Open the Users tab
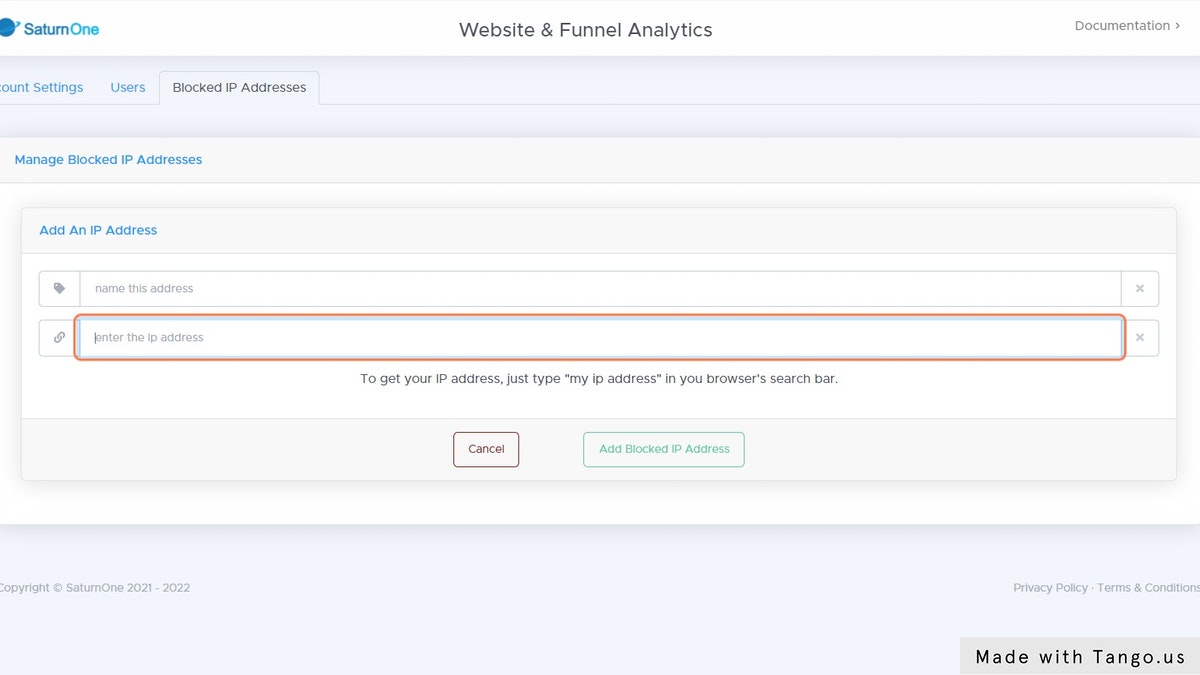Screen dimensions: 1200x675 coord(128,87)
